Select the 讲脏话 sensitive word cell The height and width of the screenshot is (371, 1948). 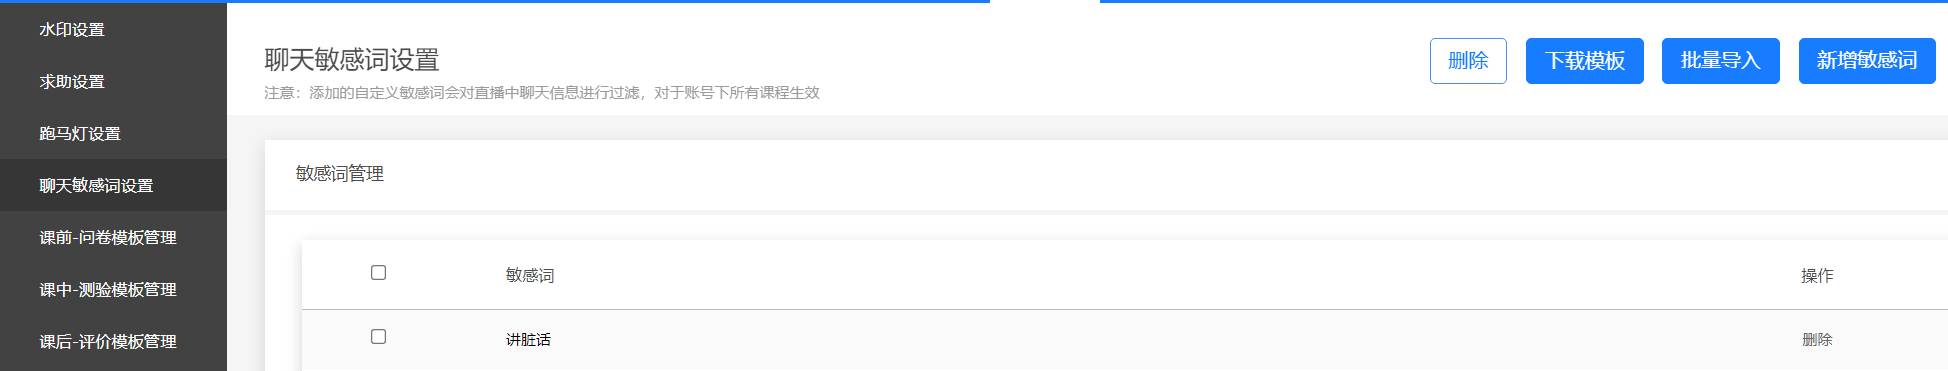[528, 340]
